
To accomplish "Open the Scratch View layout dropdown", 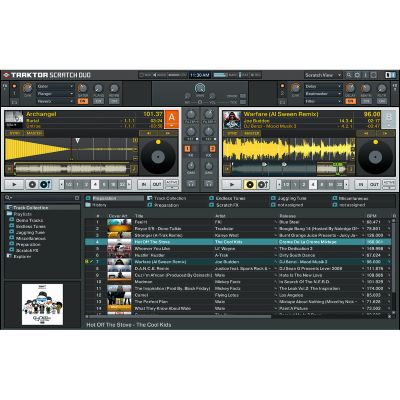I will pyautogui.click(x=323, y=75).
